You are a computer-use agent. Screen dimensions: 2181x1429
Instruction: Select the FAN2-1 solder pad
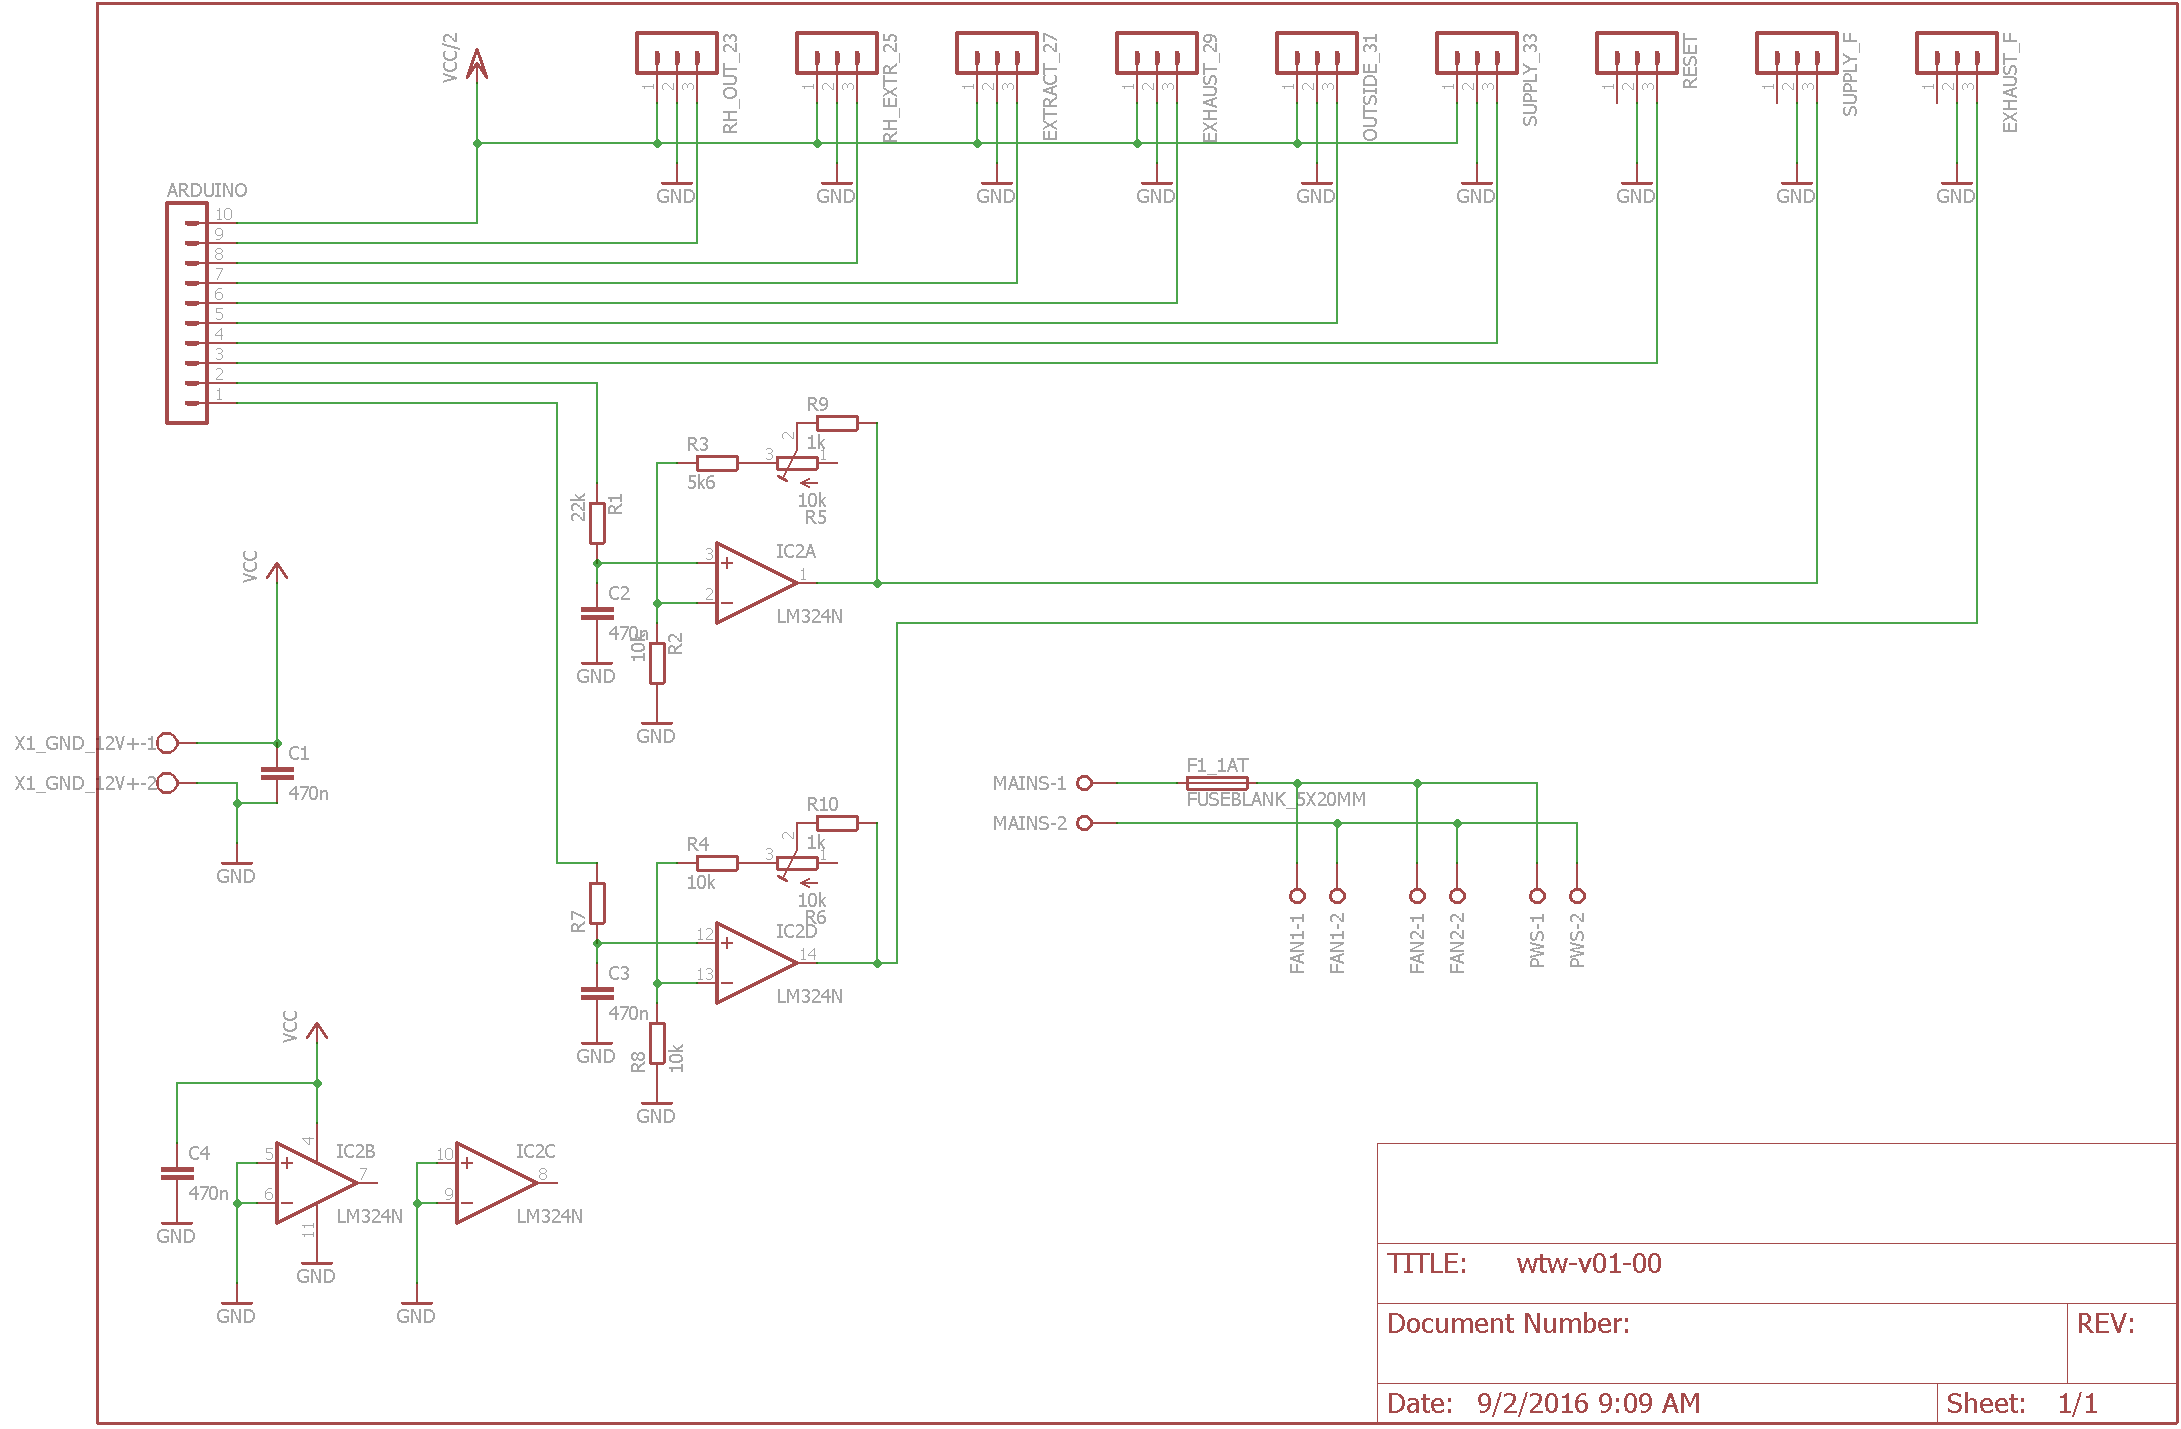coord(1417,896)
